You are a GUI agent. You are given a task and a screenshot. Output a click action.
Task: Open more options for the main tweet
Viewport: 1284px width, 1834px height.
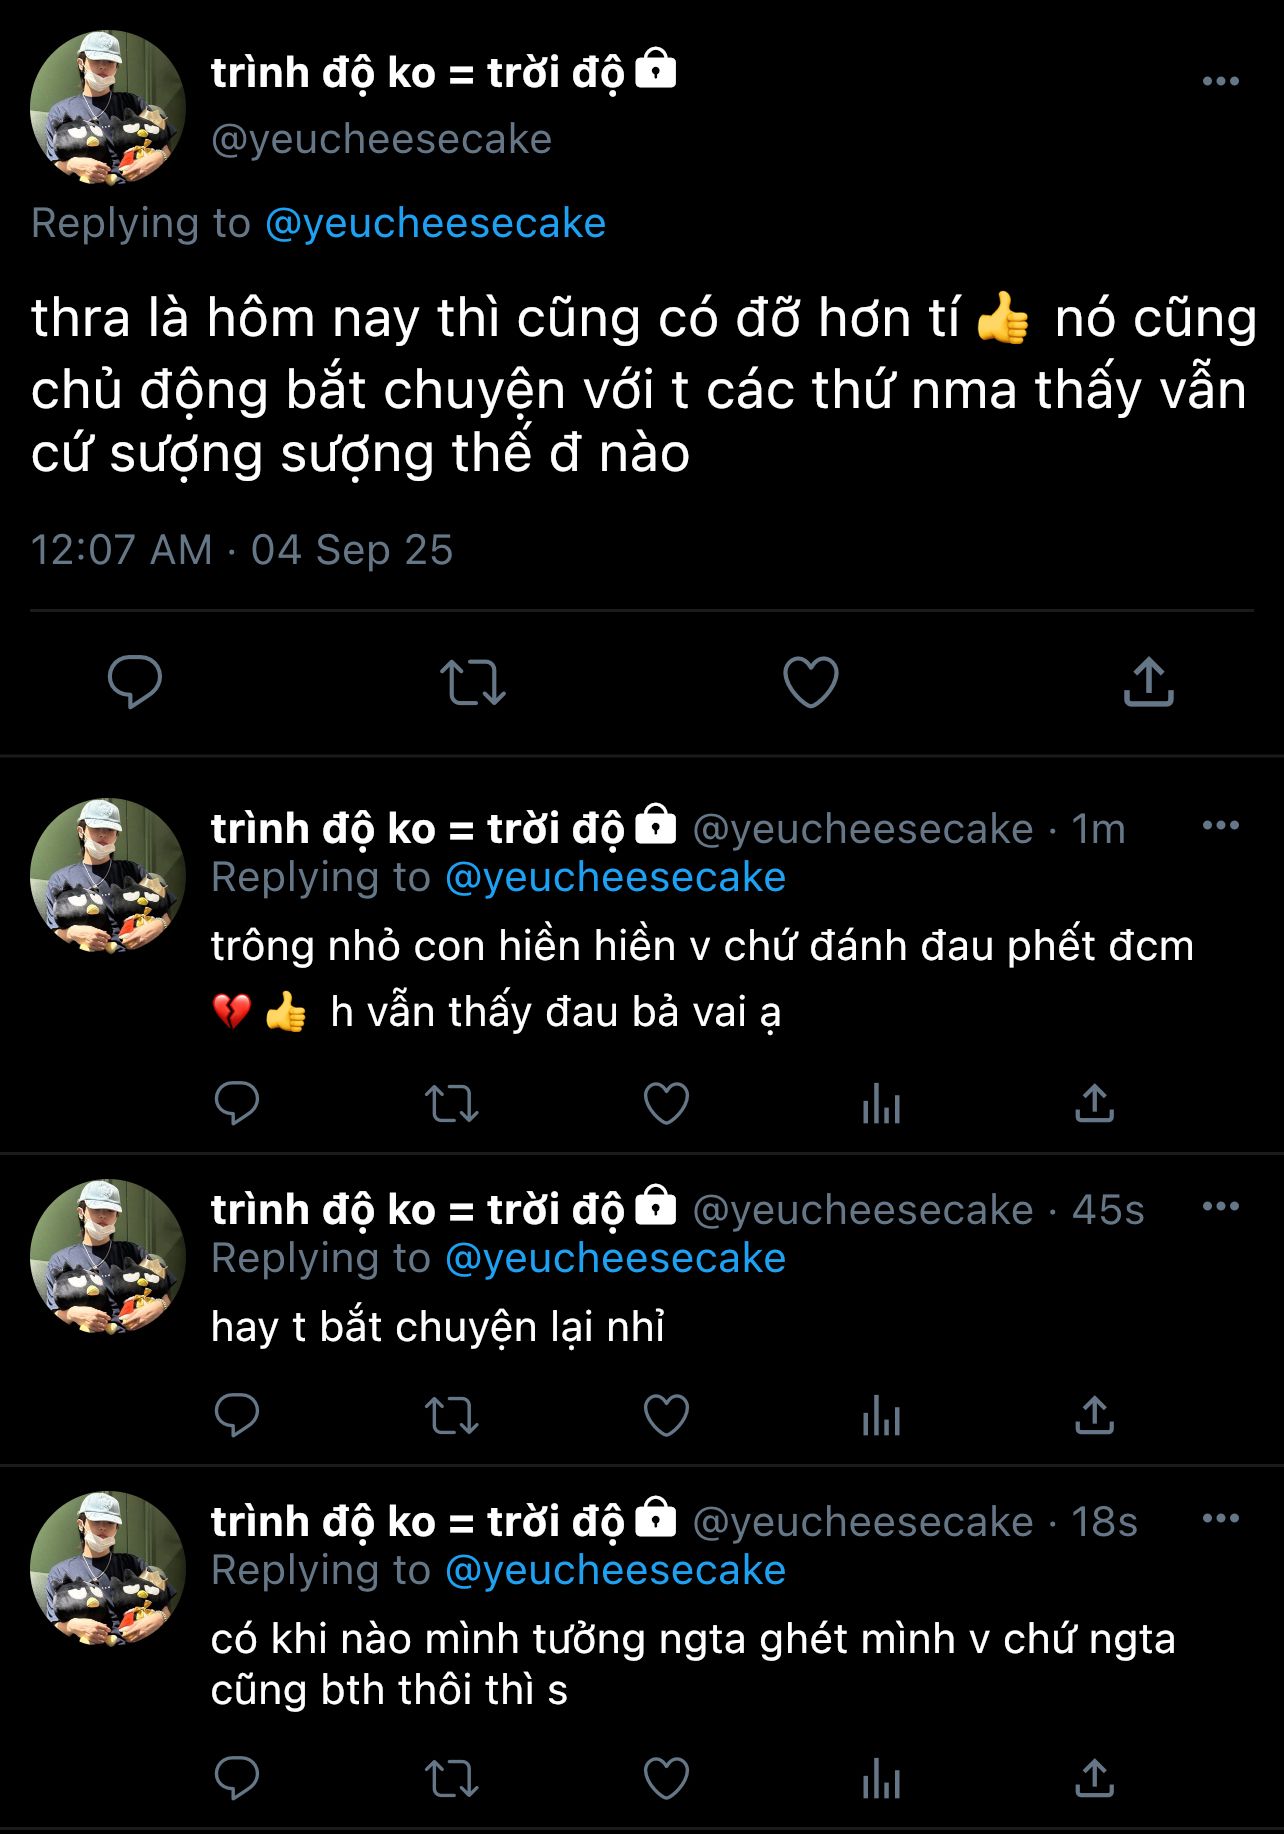pyautogui.click(x=1220, y=81)
